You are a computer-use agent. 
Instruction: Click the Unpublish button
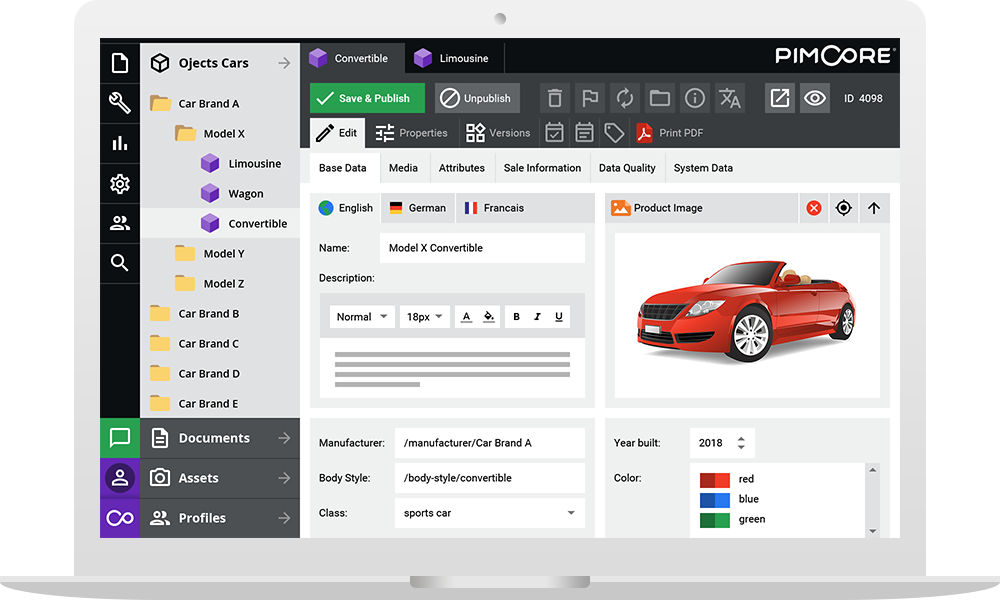[477, 98]
